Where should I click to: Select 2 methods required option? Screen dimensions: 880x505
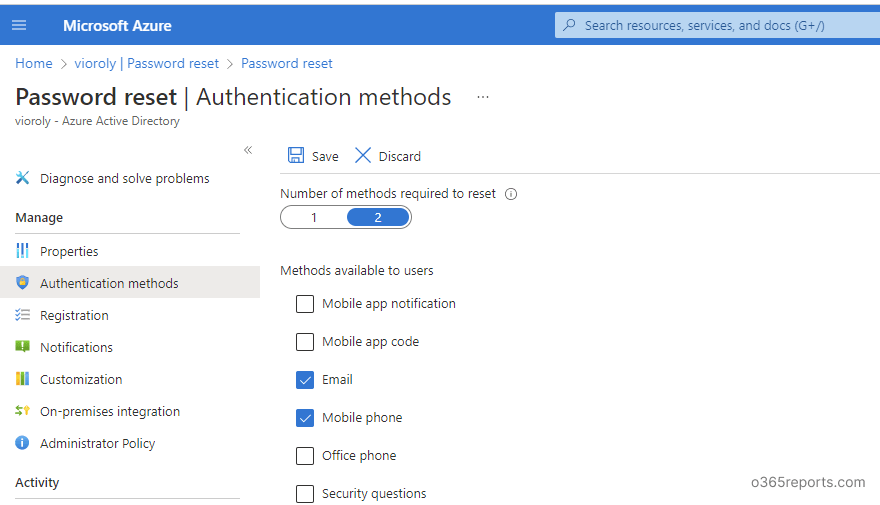(x=378, y=217)
